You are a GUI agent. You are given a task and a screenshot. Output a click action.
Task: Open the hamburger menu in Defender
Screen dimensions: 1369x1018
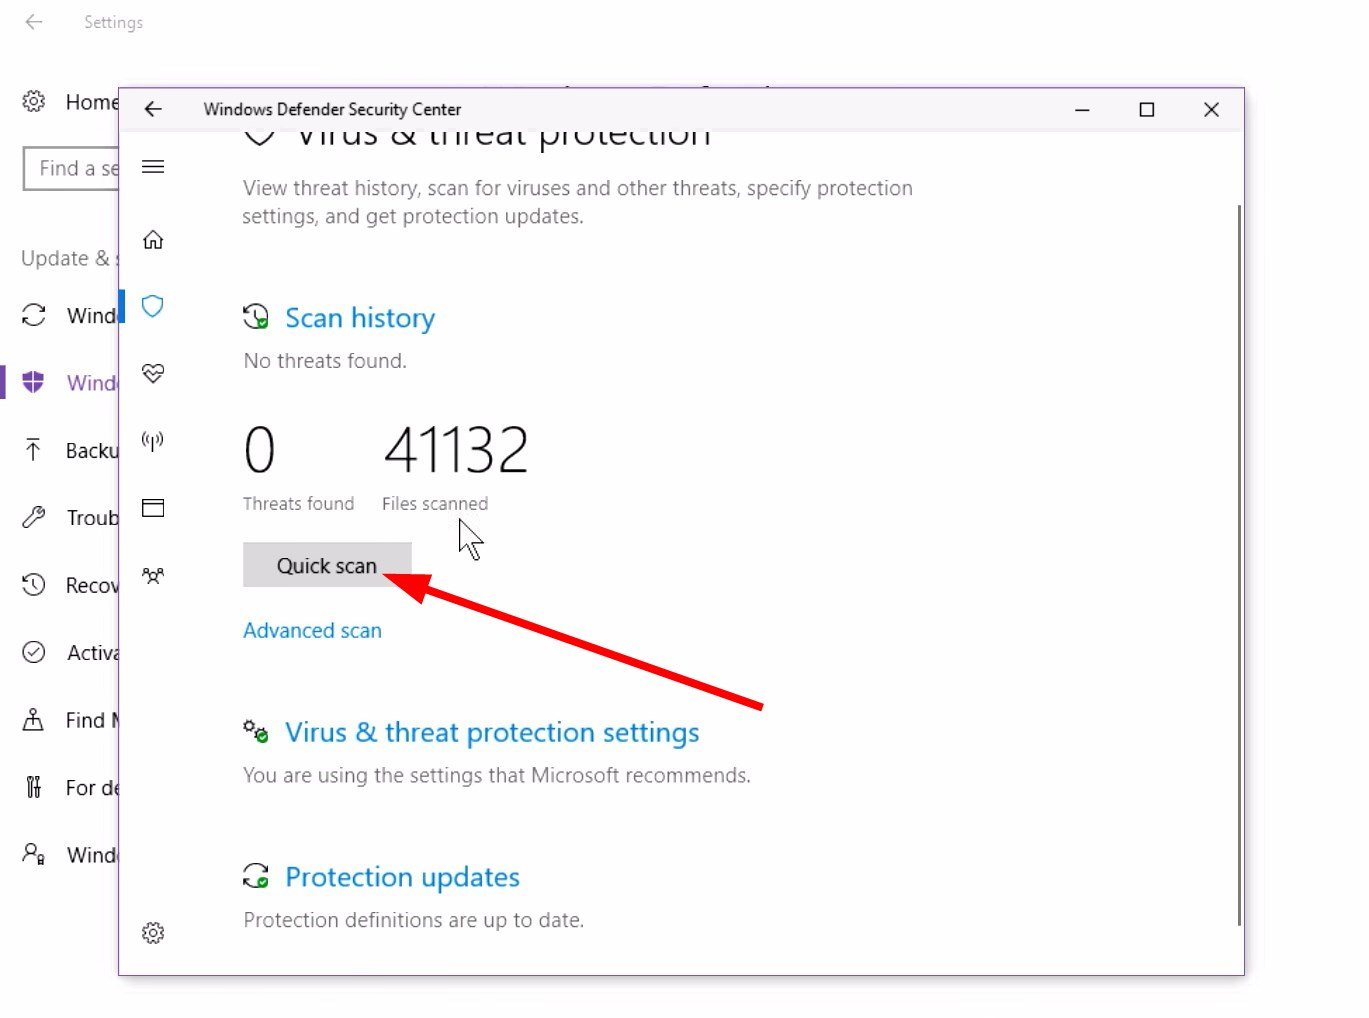(x=153, y=167)
